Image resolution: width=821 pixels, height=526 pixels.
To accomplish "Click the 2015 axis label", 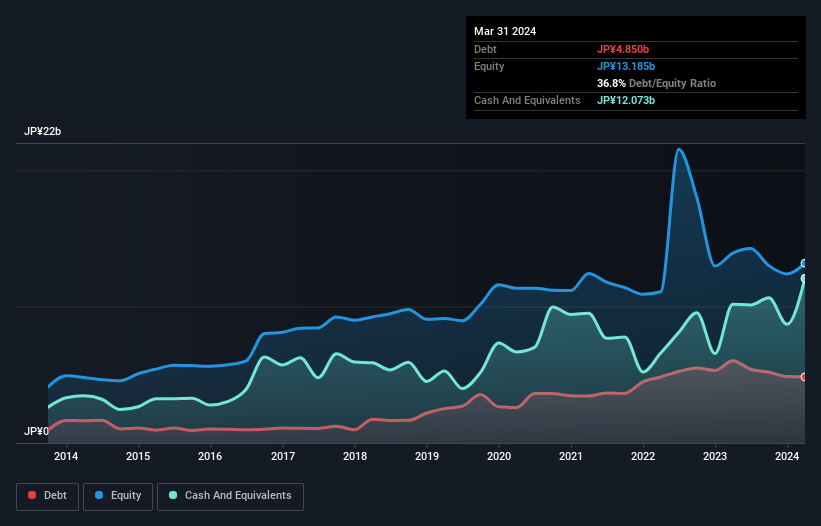I will (x=138, y=456).
